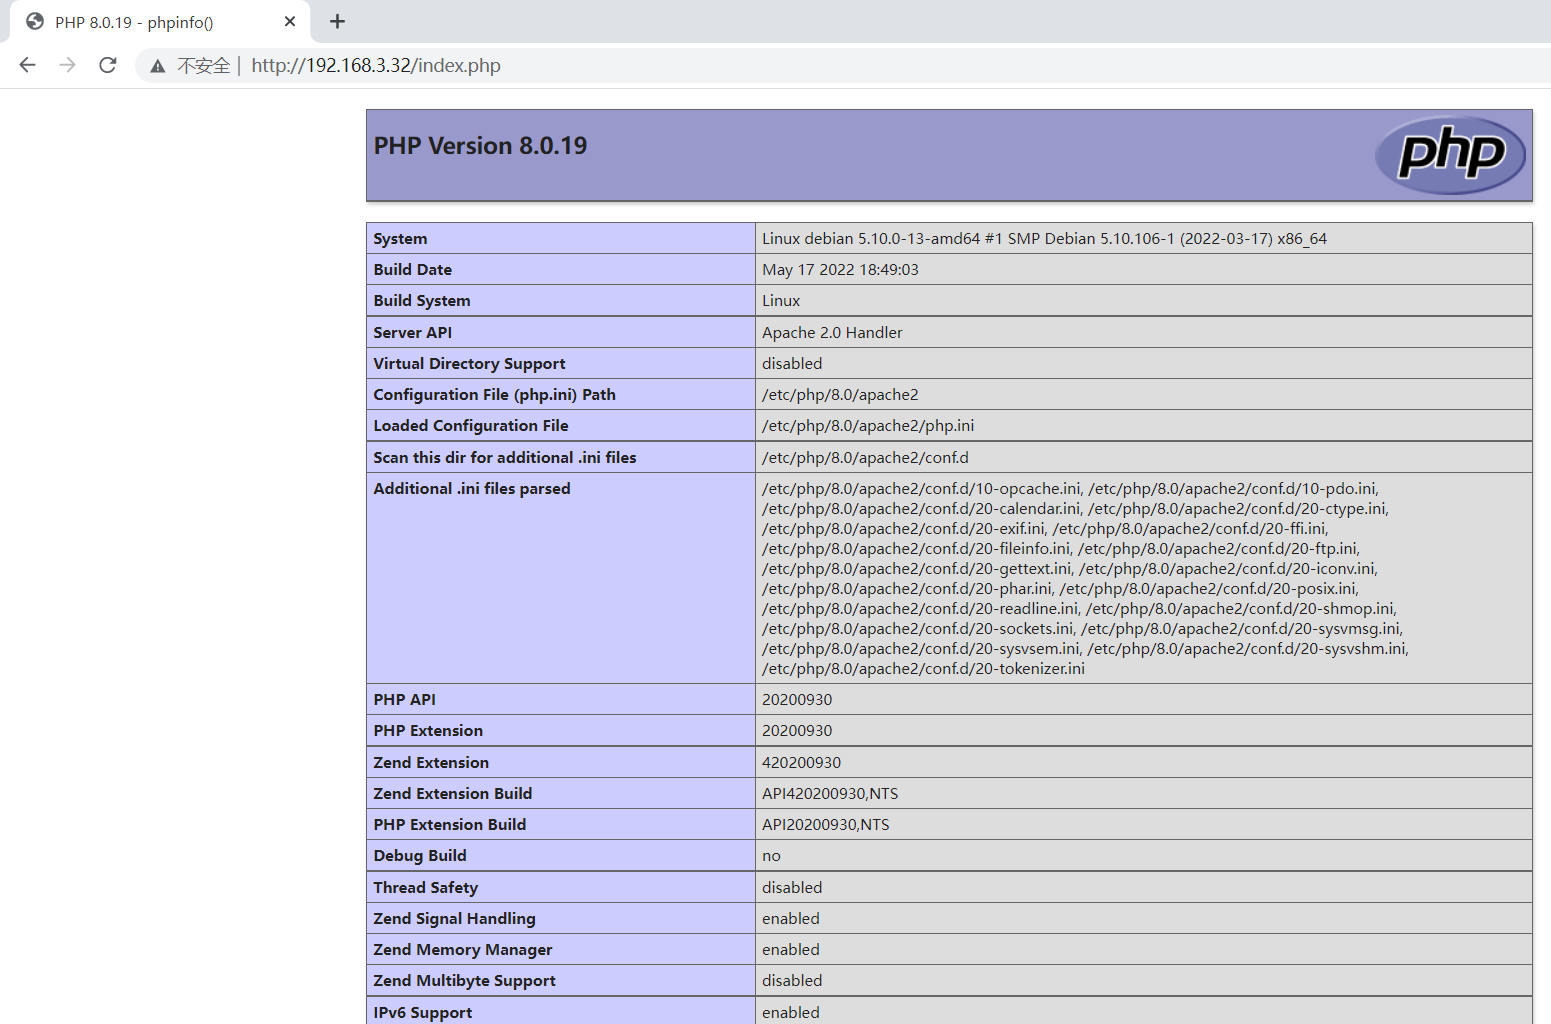Screen dimensions: 1551x1024
Task: Click the API420200930,NTS value
Action: [830, 794]
